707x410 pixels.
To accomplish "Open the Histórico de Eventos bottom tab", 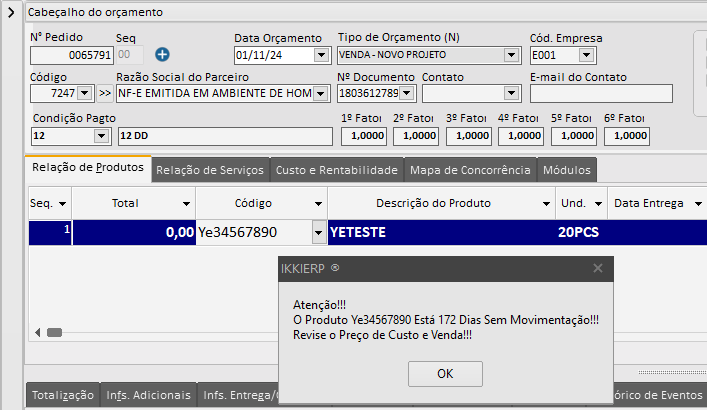I will click(x=658, y=395).
